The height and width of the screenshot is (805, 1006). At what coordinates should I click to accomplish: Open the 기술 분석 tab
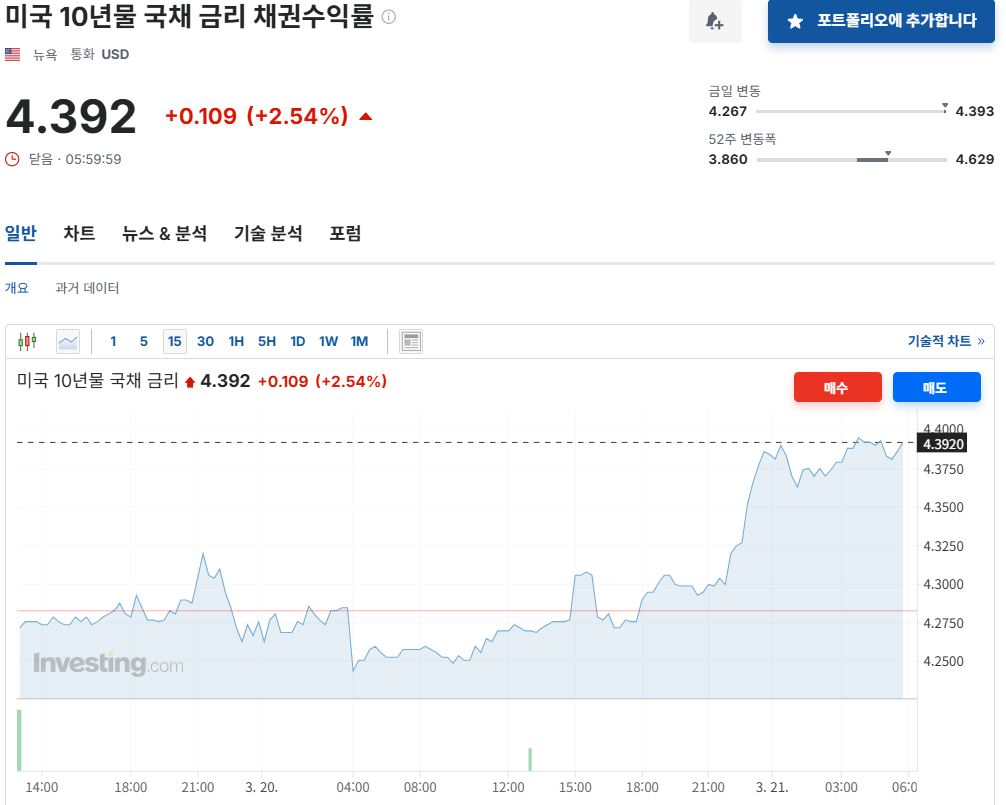click(x=268, y=233)
